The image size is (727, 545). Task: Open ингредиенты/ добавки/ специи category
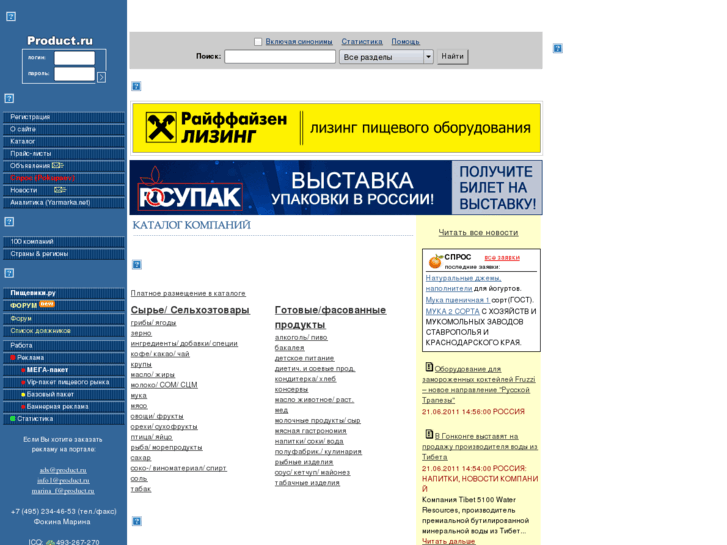[184, 343]
